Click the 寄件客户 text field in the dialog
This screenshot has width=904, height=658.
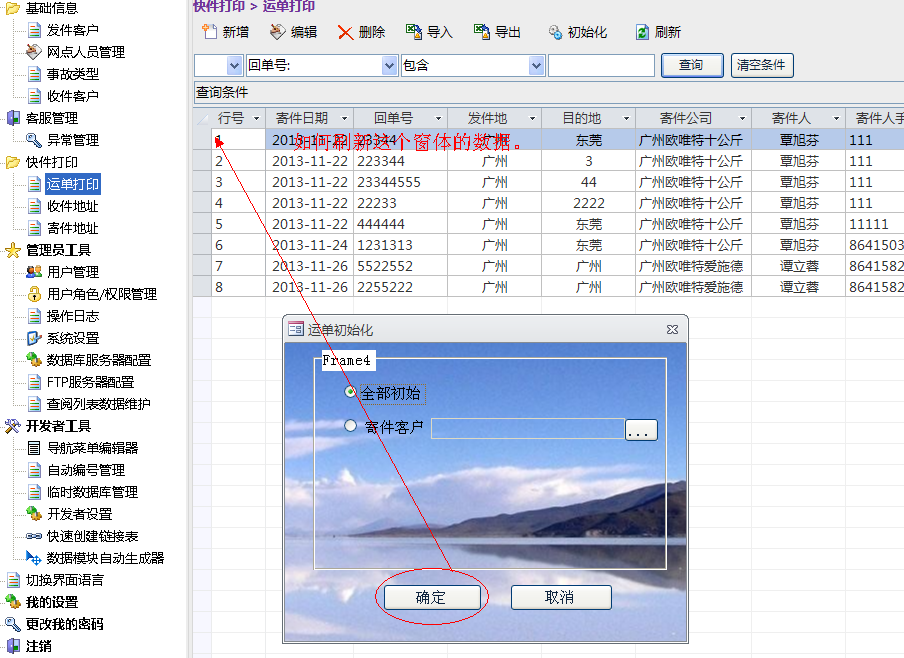pyautogui.click(x=528, y=428)
